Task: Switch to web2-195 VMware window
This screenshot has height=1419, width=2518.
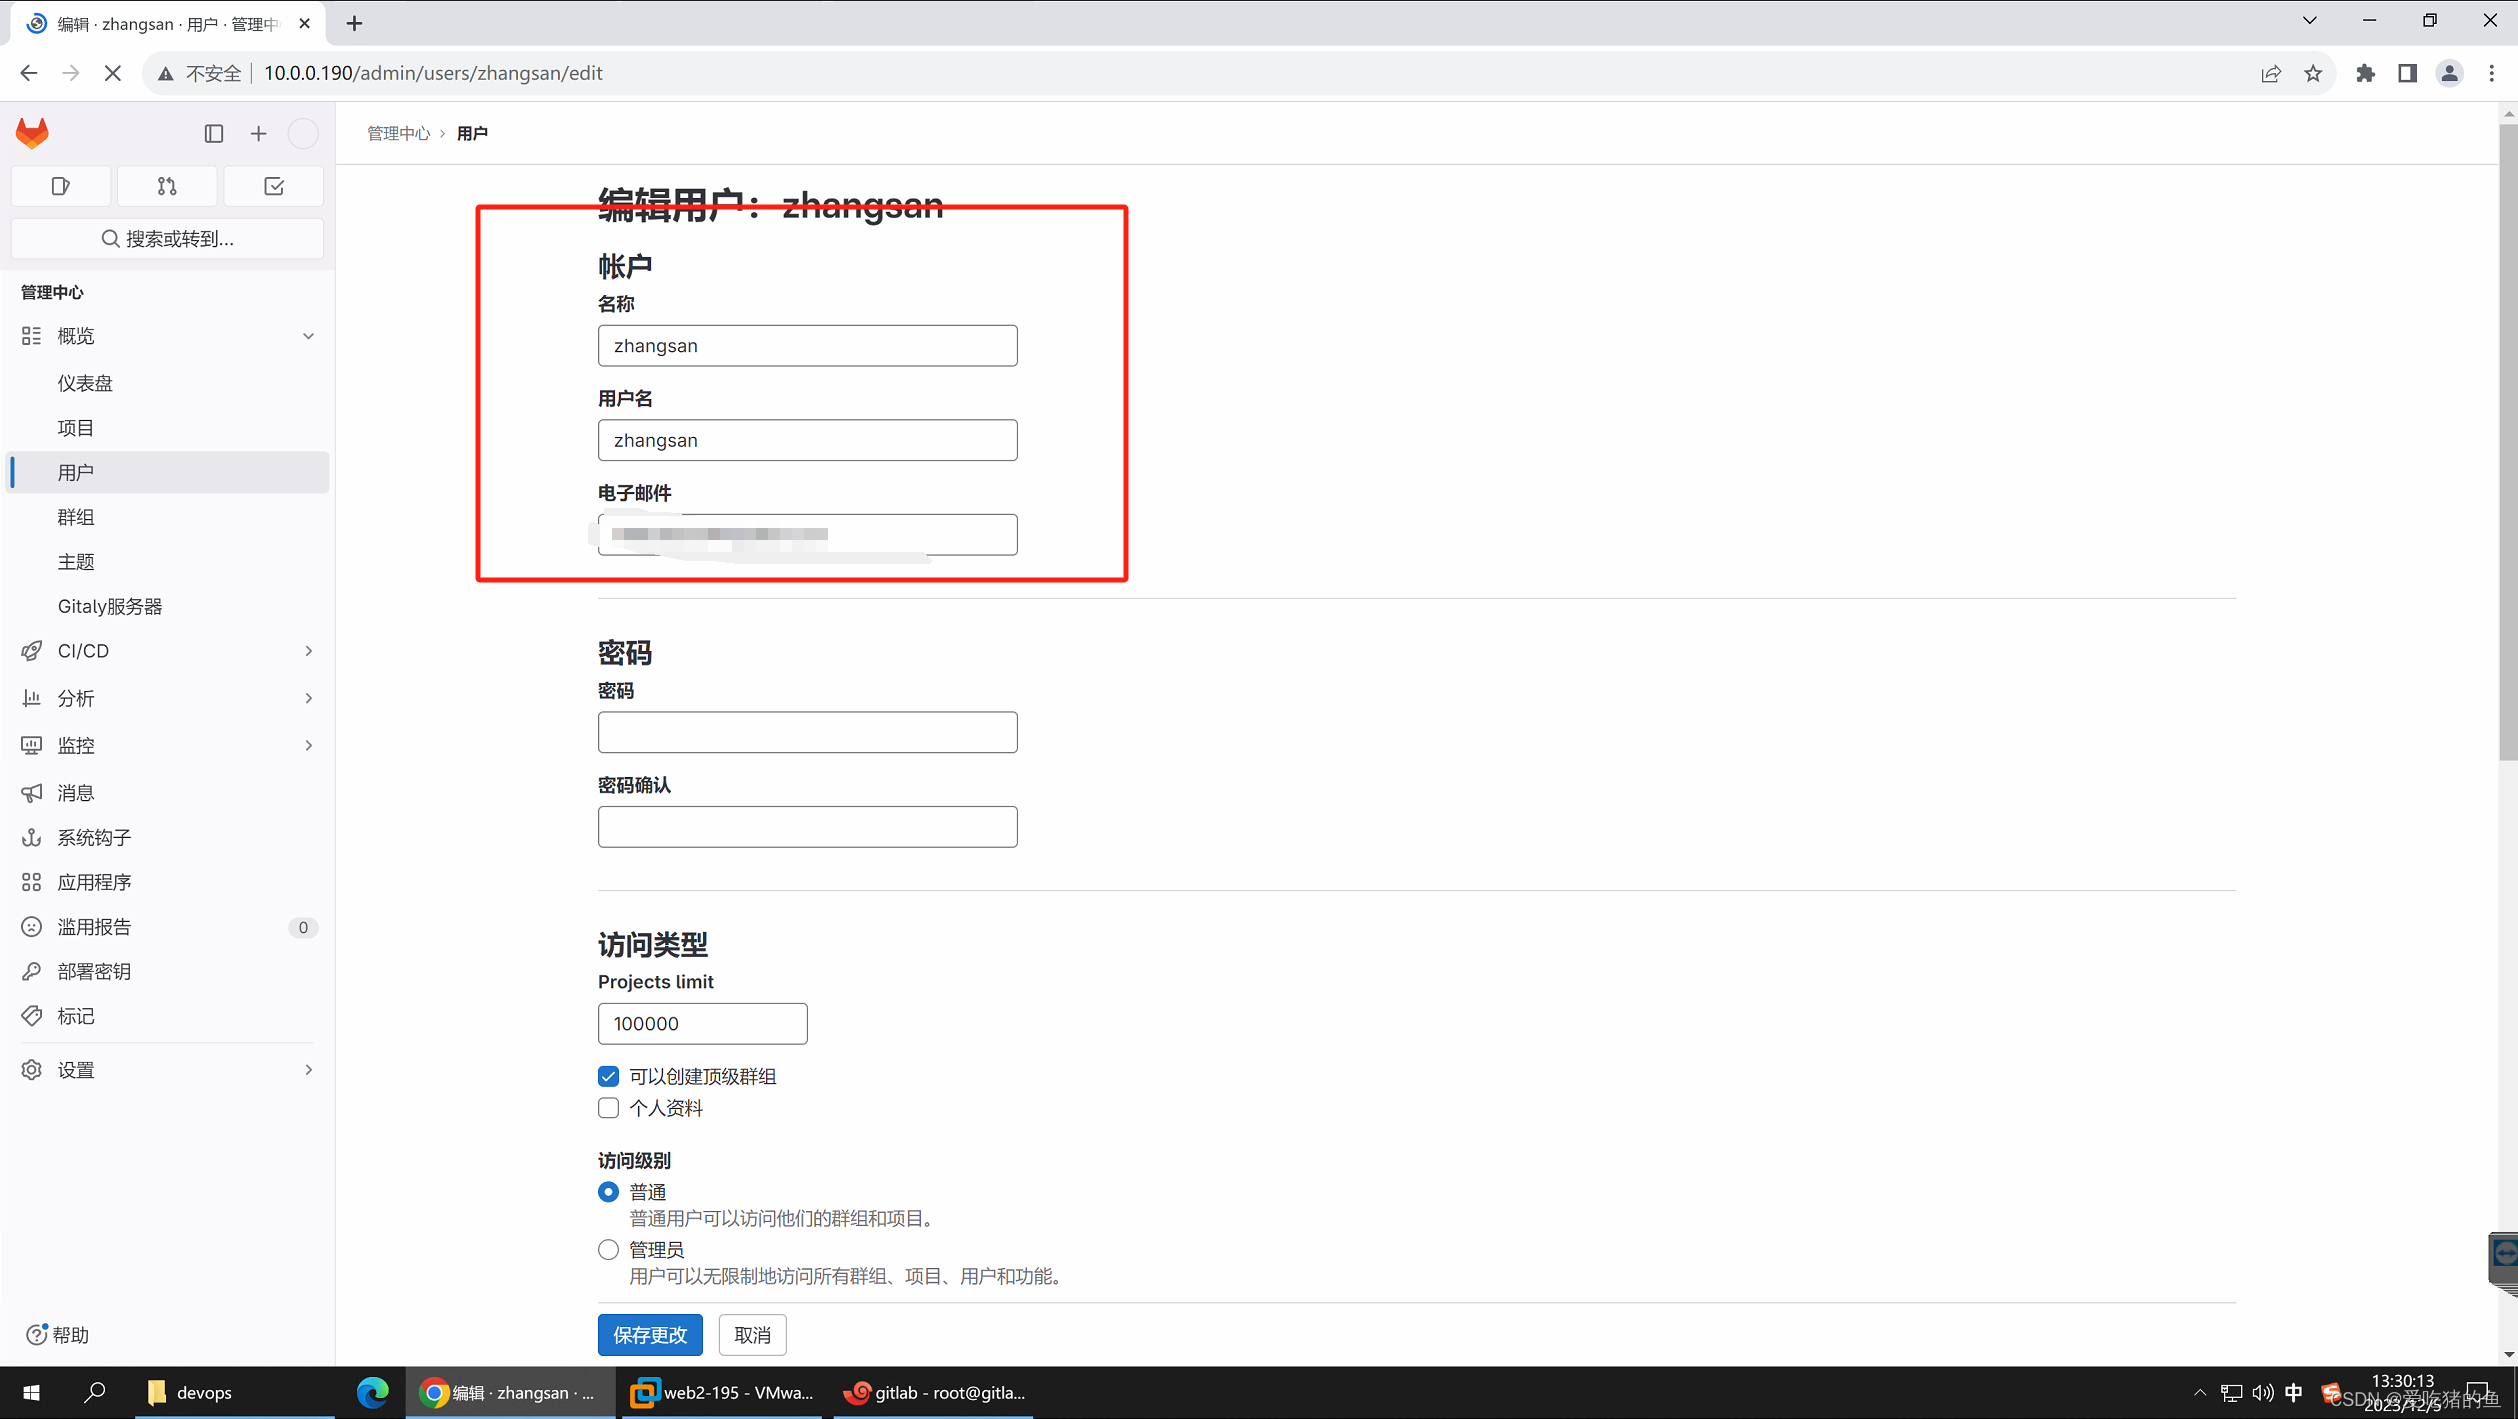Action: pos(723,1393)
